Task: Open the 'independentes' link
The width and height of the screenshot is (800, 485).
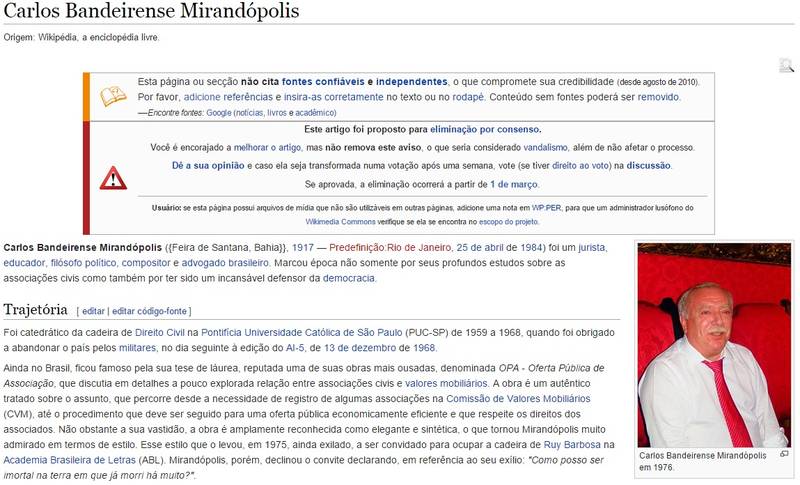Action: [x=411, y=82]
